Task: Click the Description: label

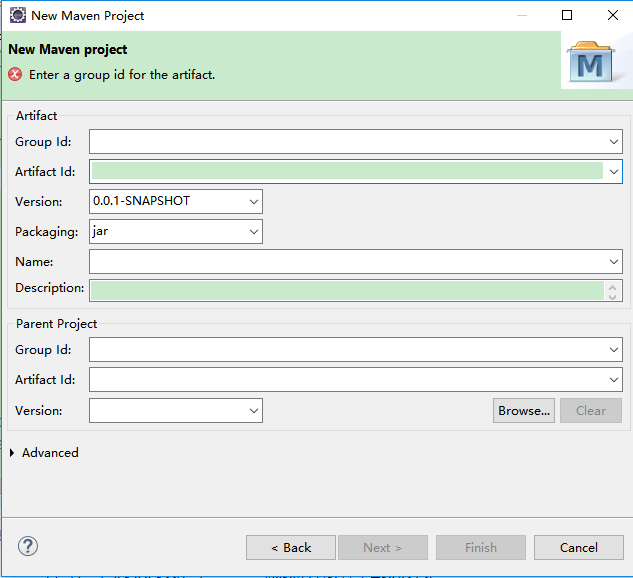Action: pos(50,288)
